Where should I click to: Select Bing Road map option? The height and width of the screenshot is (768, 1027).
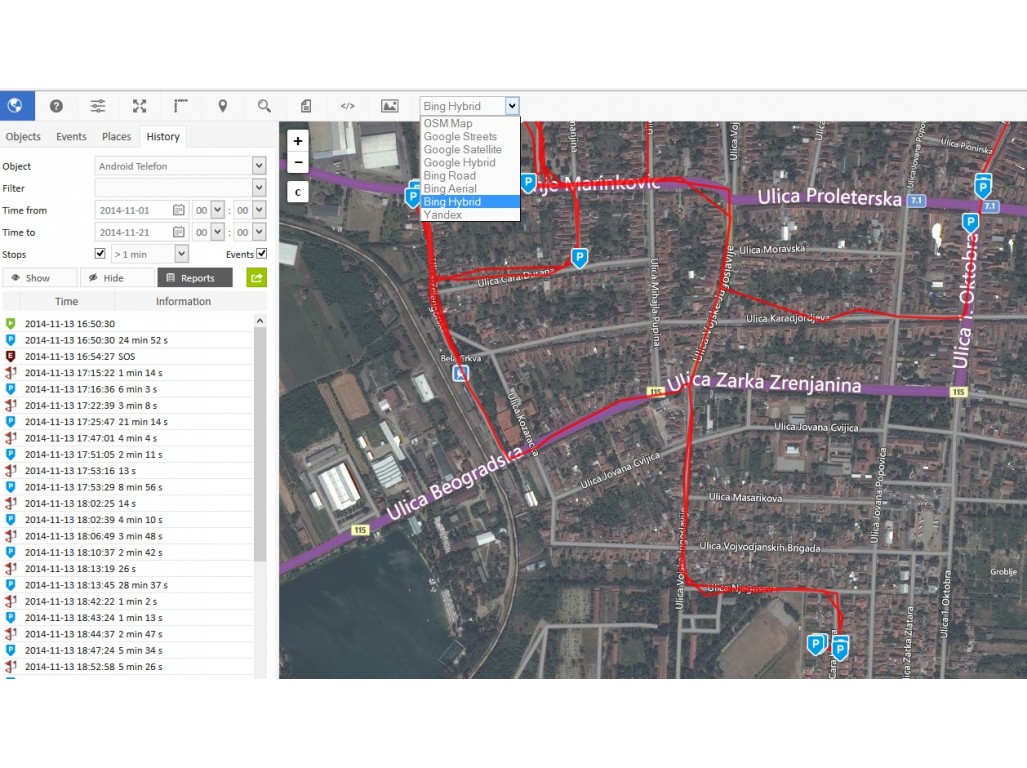(x=449, y=175)
